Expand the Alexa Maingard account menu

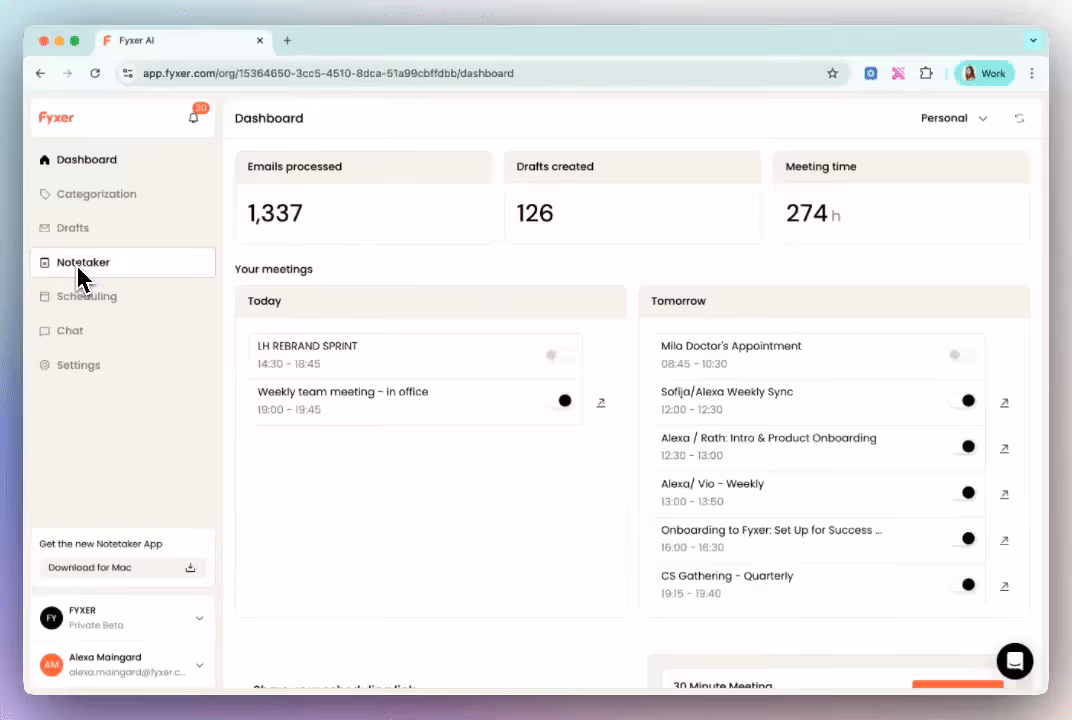(x=200, y=665)
